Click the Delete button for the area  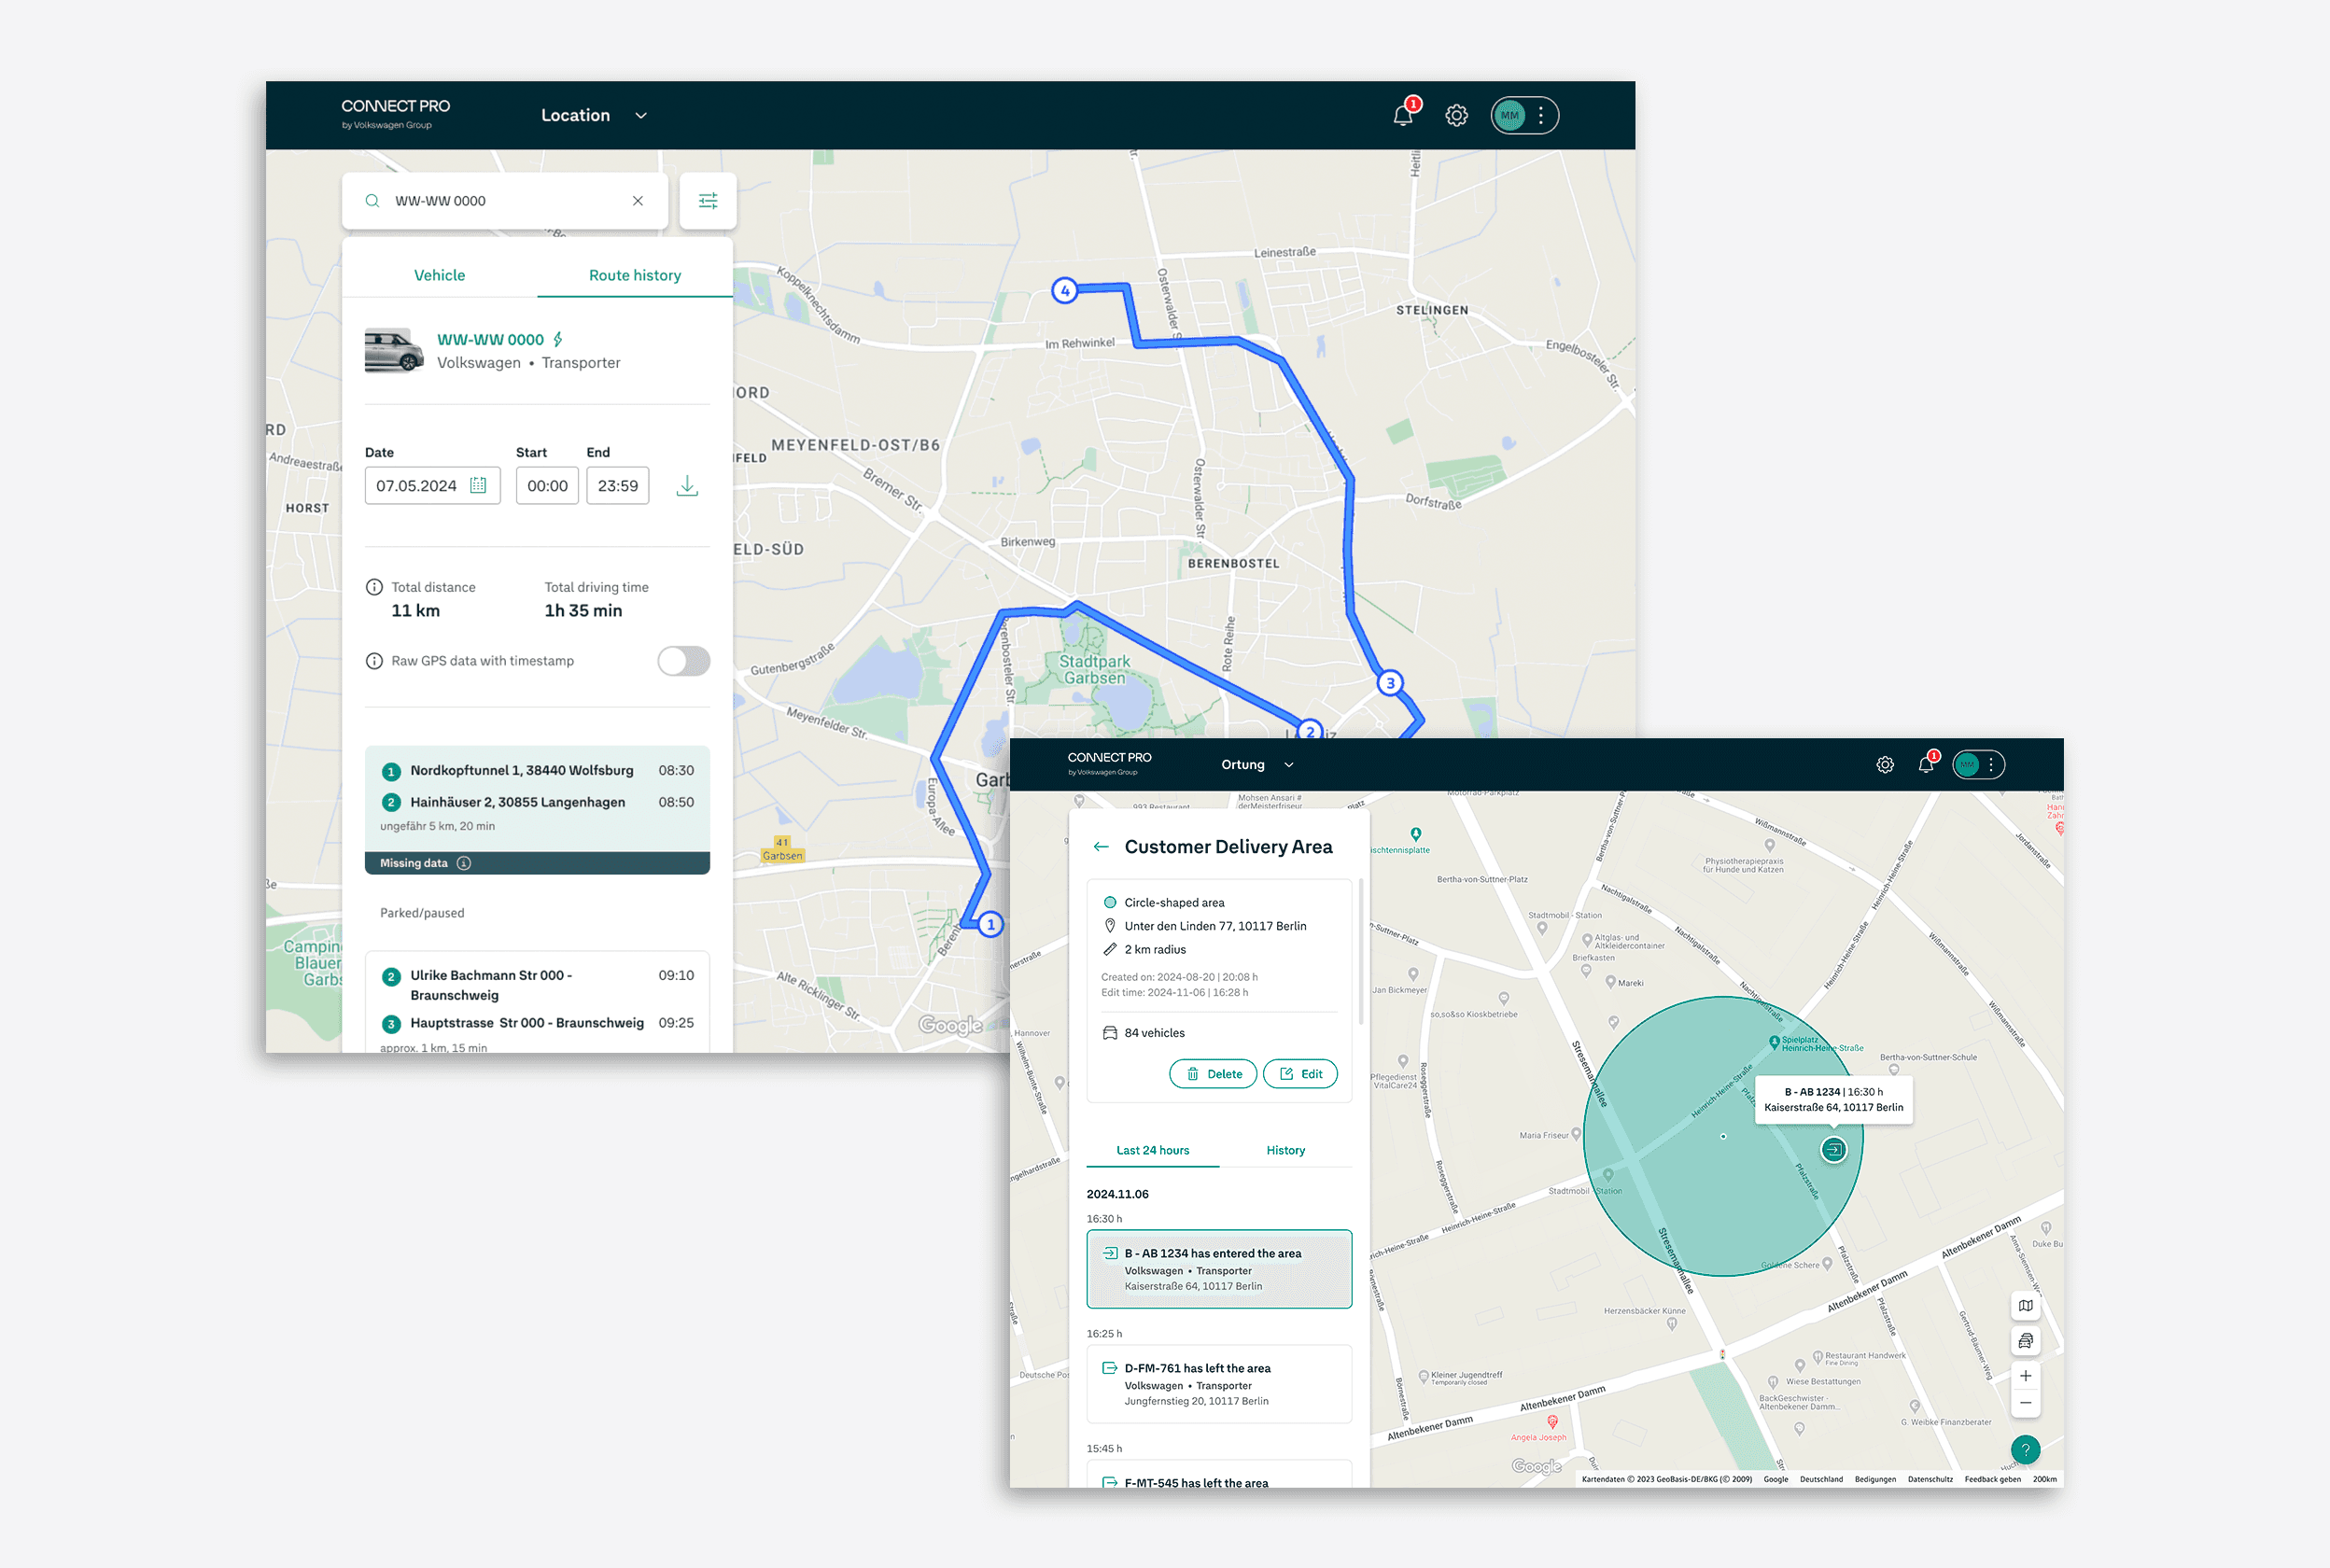1213,1074
